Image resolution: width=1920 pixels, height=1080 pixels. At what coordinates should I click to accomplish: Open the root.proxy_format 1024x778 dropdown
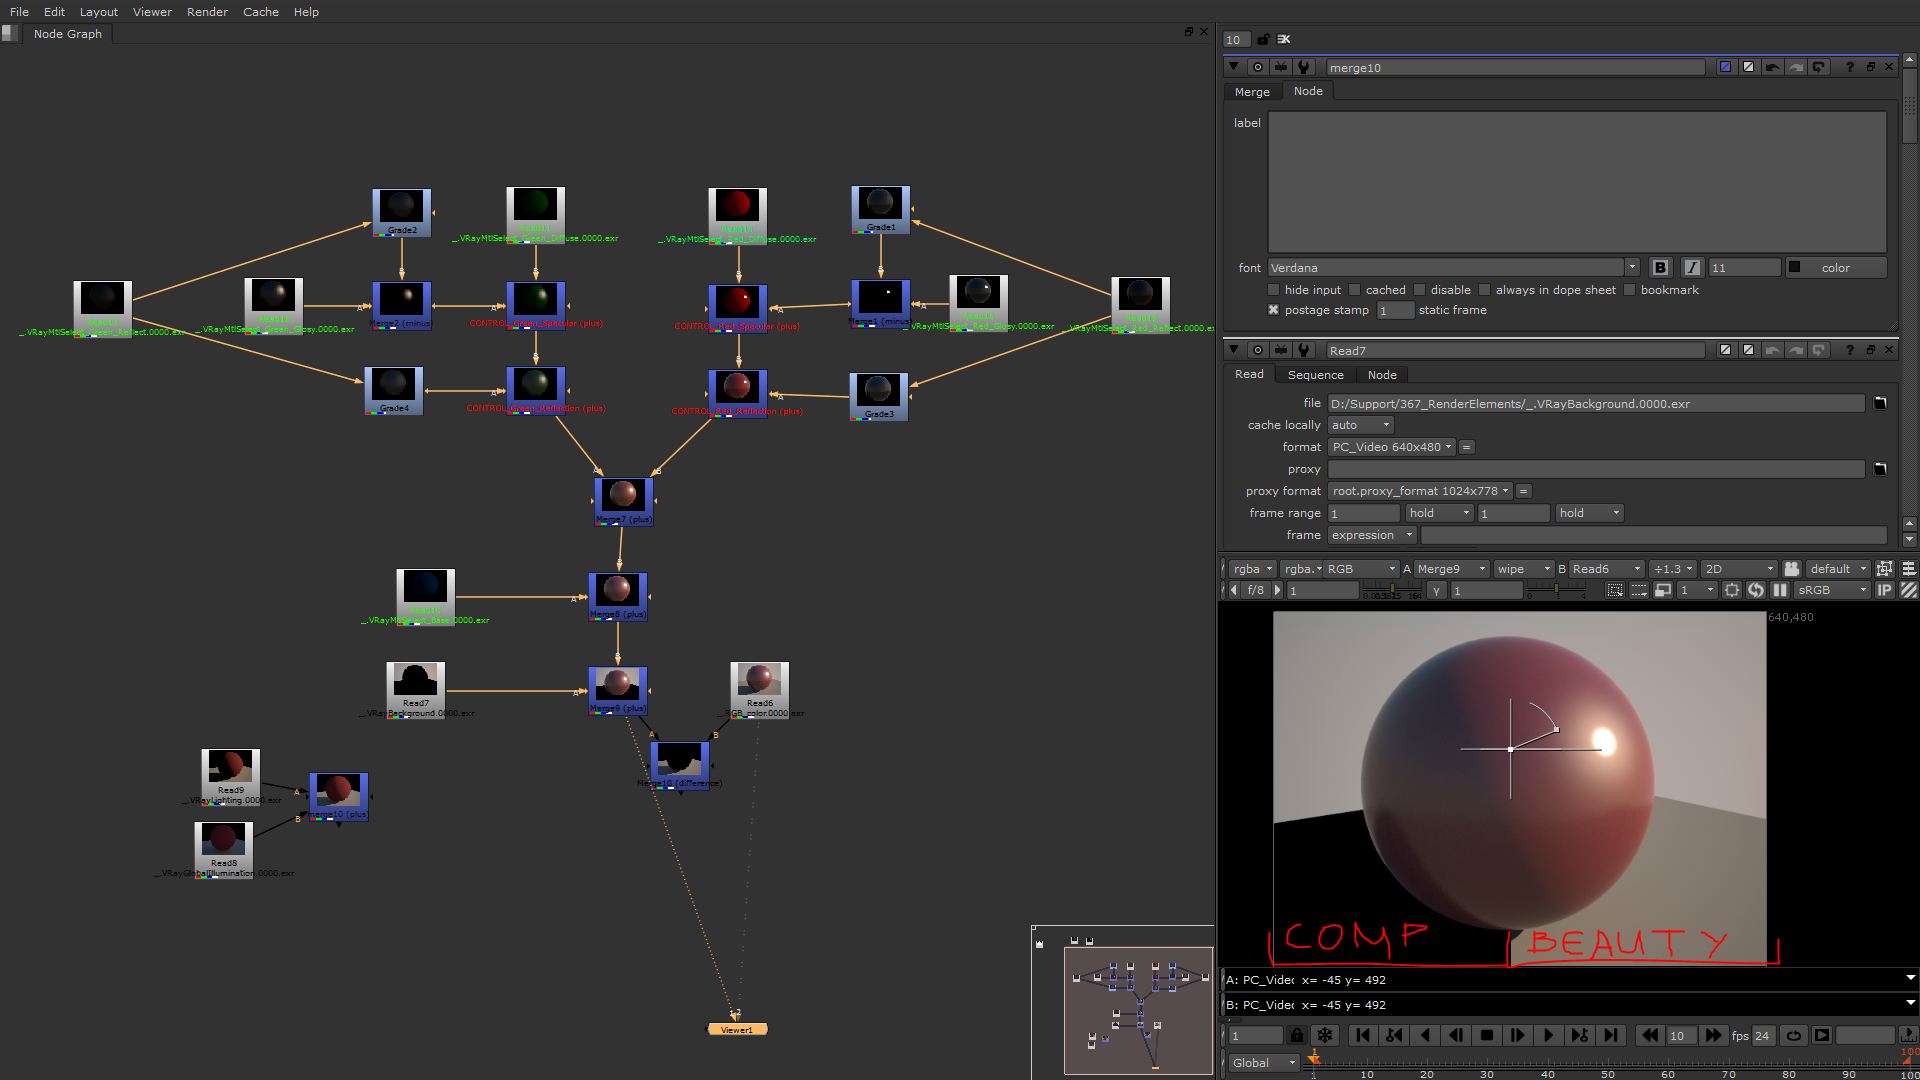point(1420,491)
